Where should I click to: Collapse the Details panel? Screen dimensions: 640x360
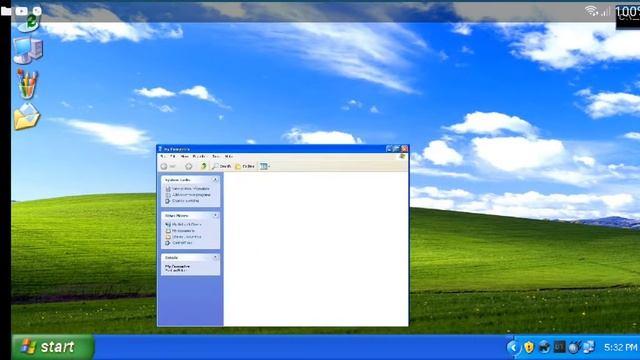[x=215, y=258]
